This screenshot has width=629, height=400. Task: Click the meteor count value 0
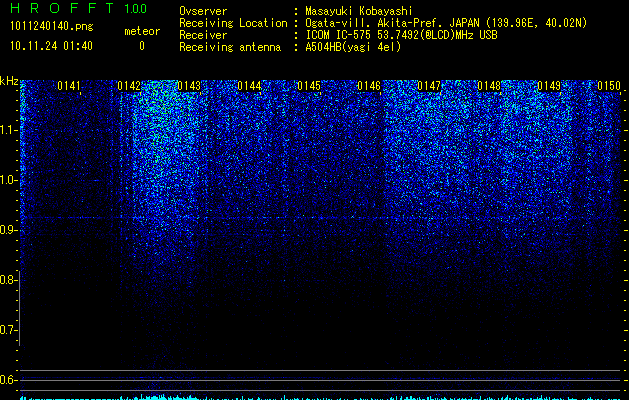pos(142,46)
